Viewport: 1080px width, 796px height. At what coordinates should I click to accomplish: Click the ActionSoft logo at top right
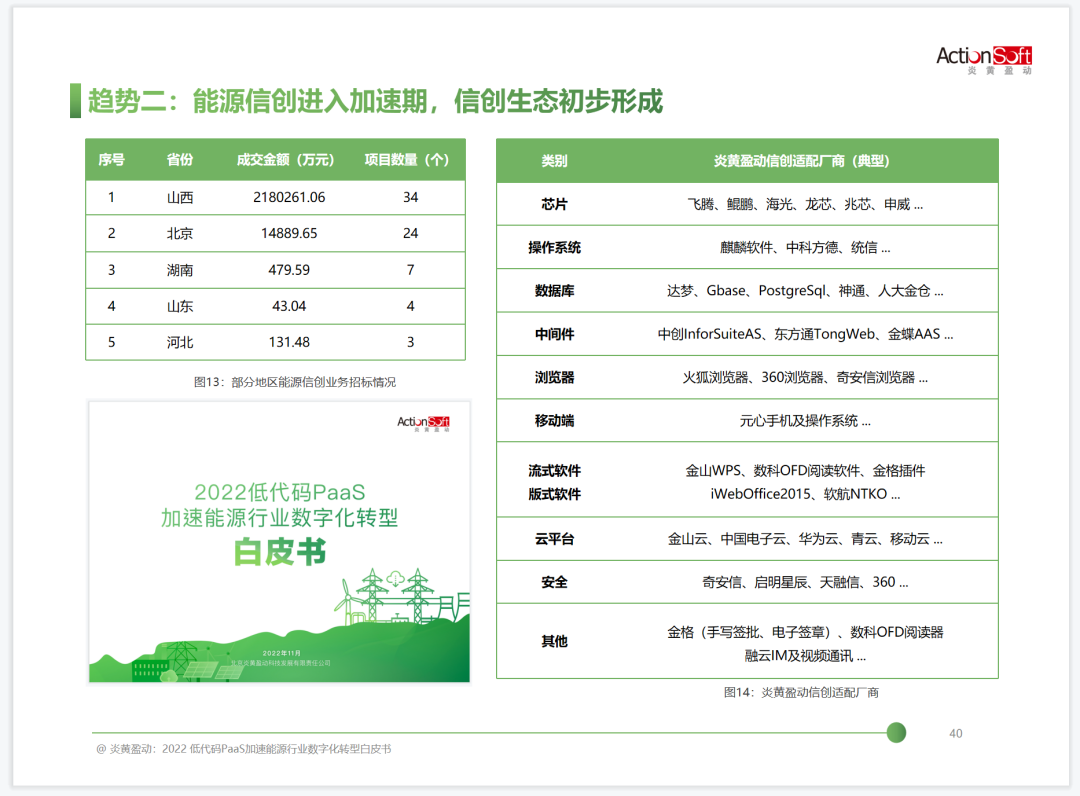pyautogui.click(x=983, y=58)
